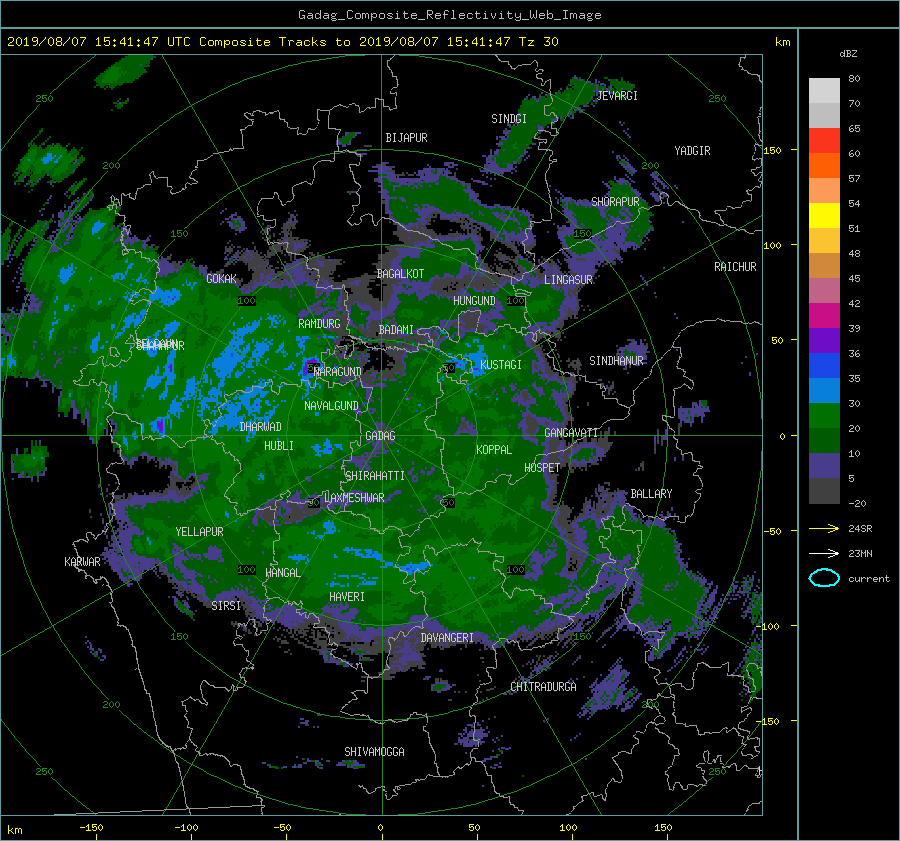This screenshot has width=900, height=841.
Task: Click the 'DHARWAD' city label
Action: (260, 427)
